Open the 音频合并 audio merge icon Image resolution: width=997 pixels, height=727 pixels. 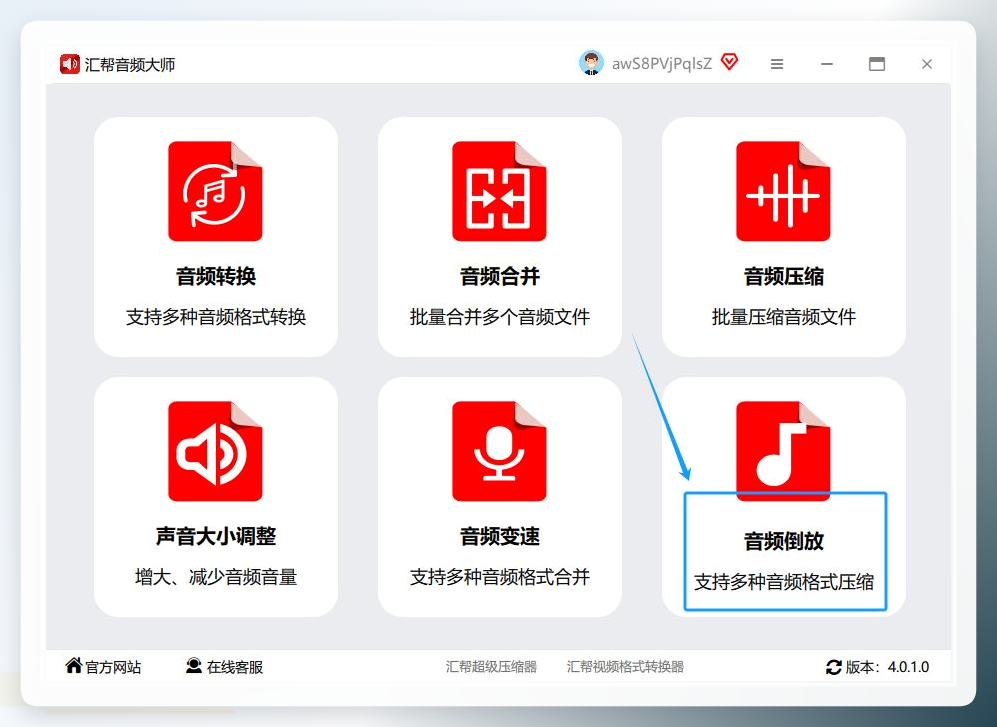pyautogui.click(x=499, y=191)
